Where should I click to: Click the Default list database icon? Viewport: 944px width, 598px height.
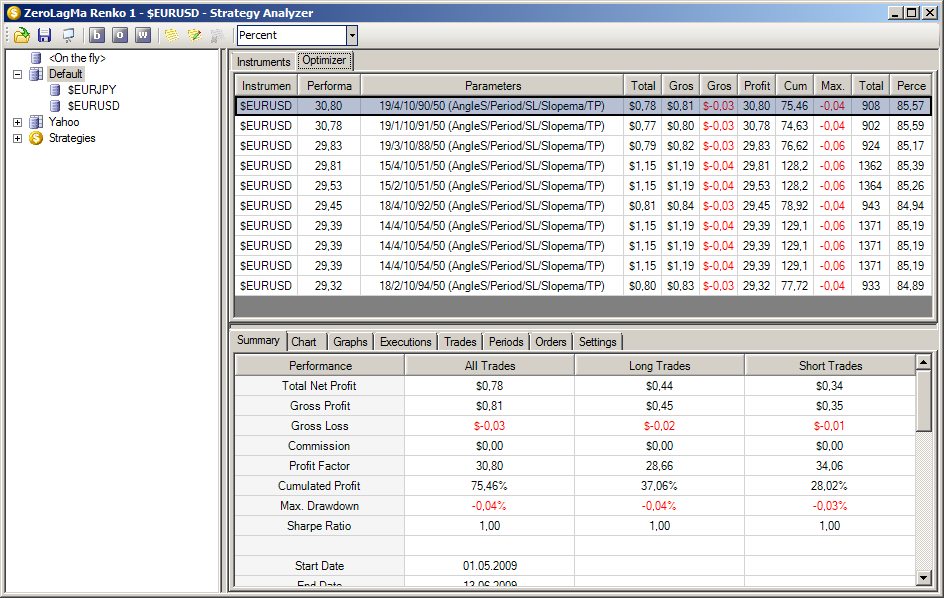[36, 74]
